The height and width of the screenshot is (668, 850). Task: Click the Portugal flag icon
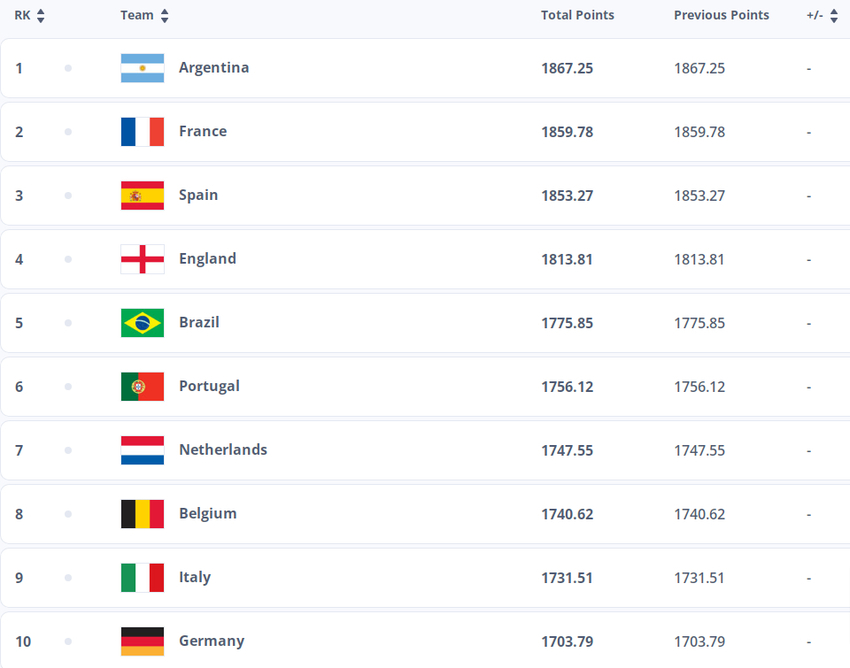[142, 387]
